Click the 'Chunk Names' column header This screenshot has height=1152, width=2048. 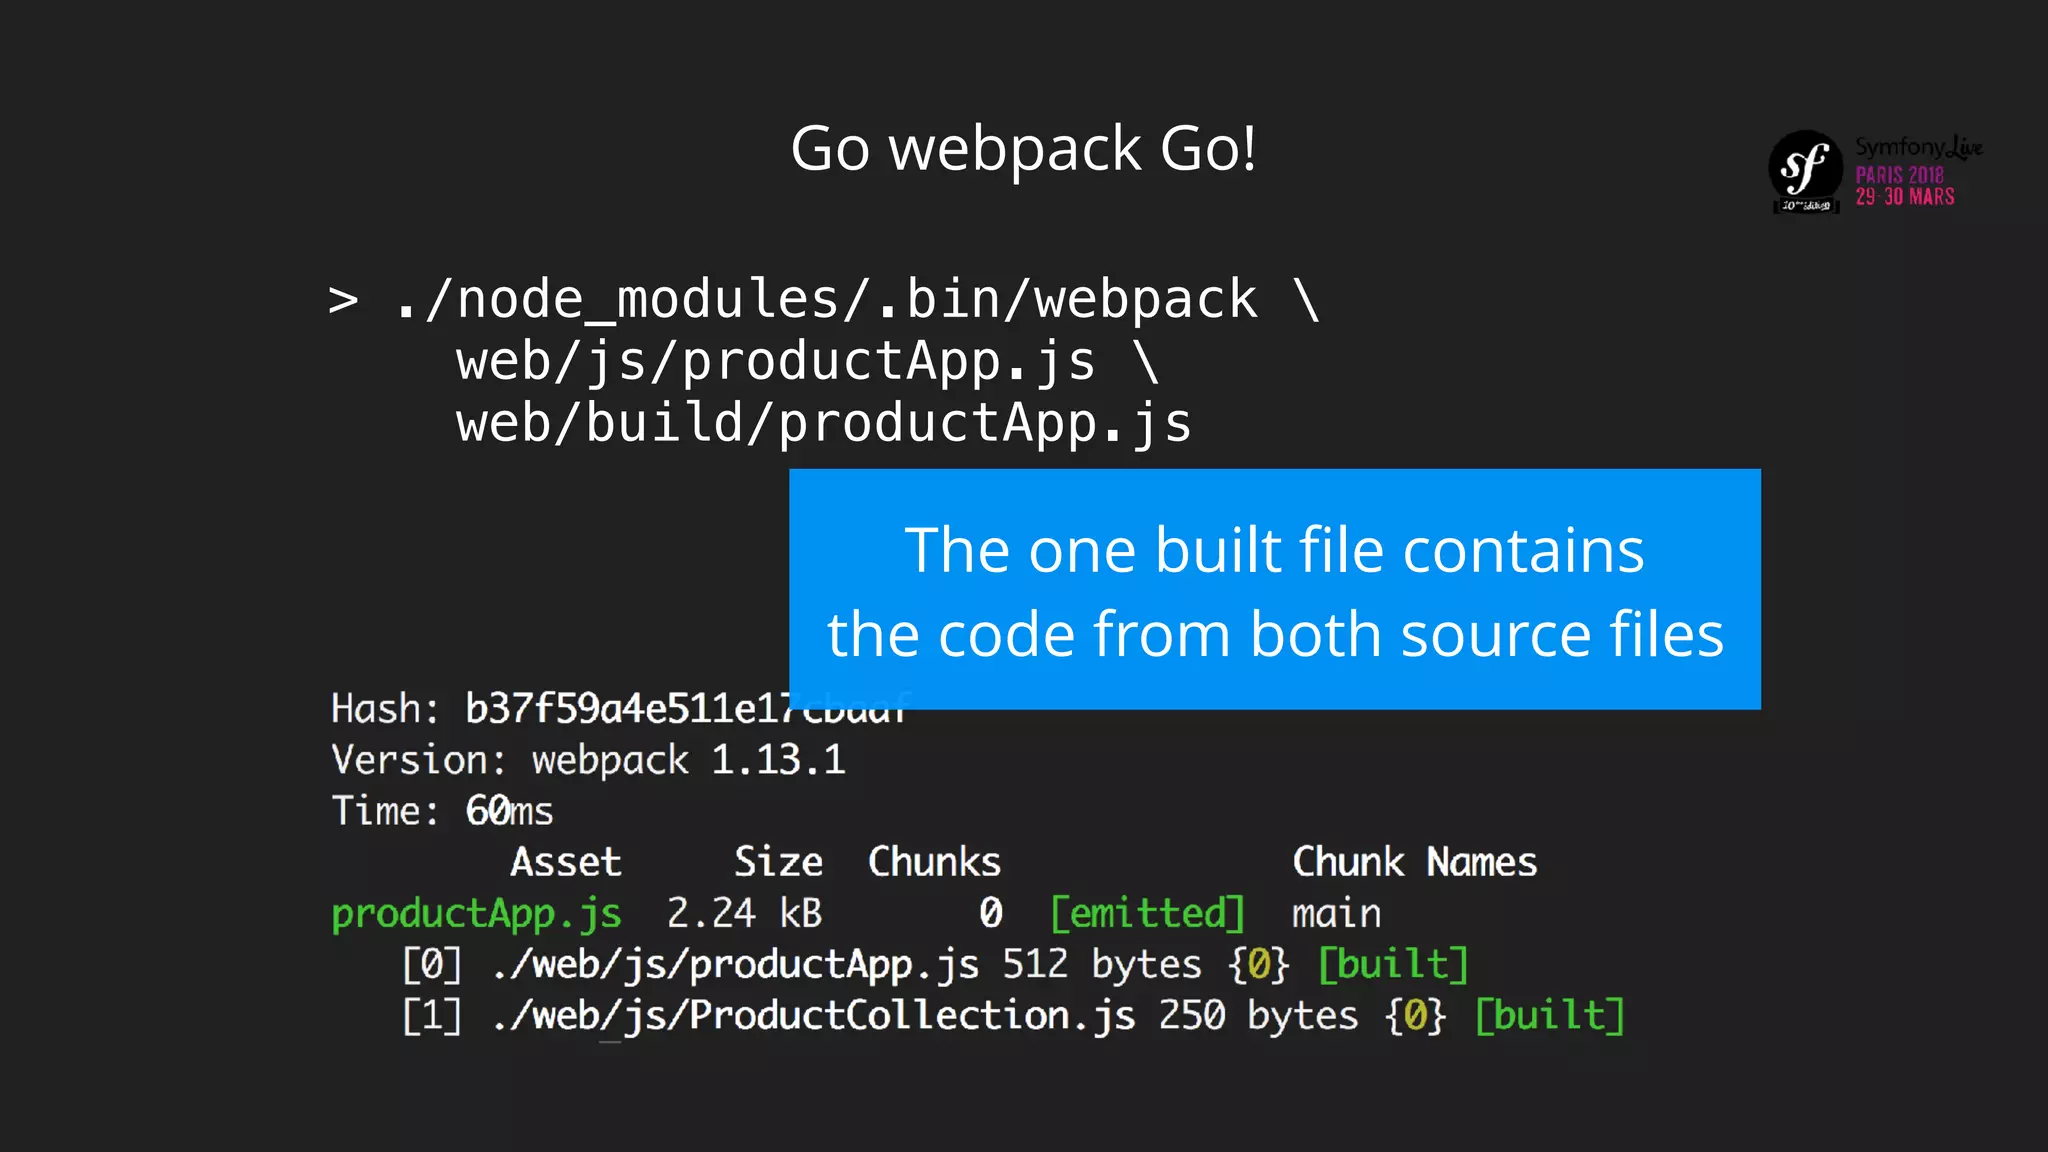(x=1414, y=862)
